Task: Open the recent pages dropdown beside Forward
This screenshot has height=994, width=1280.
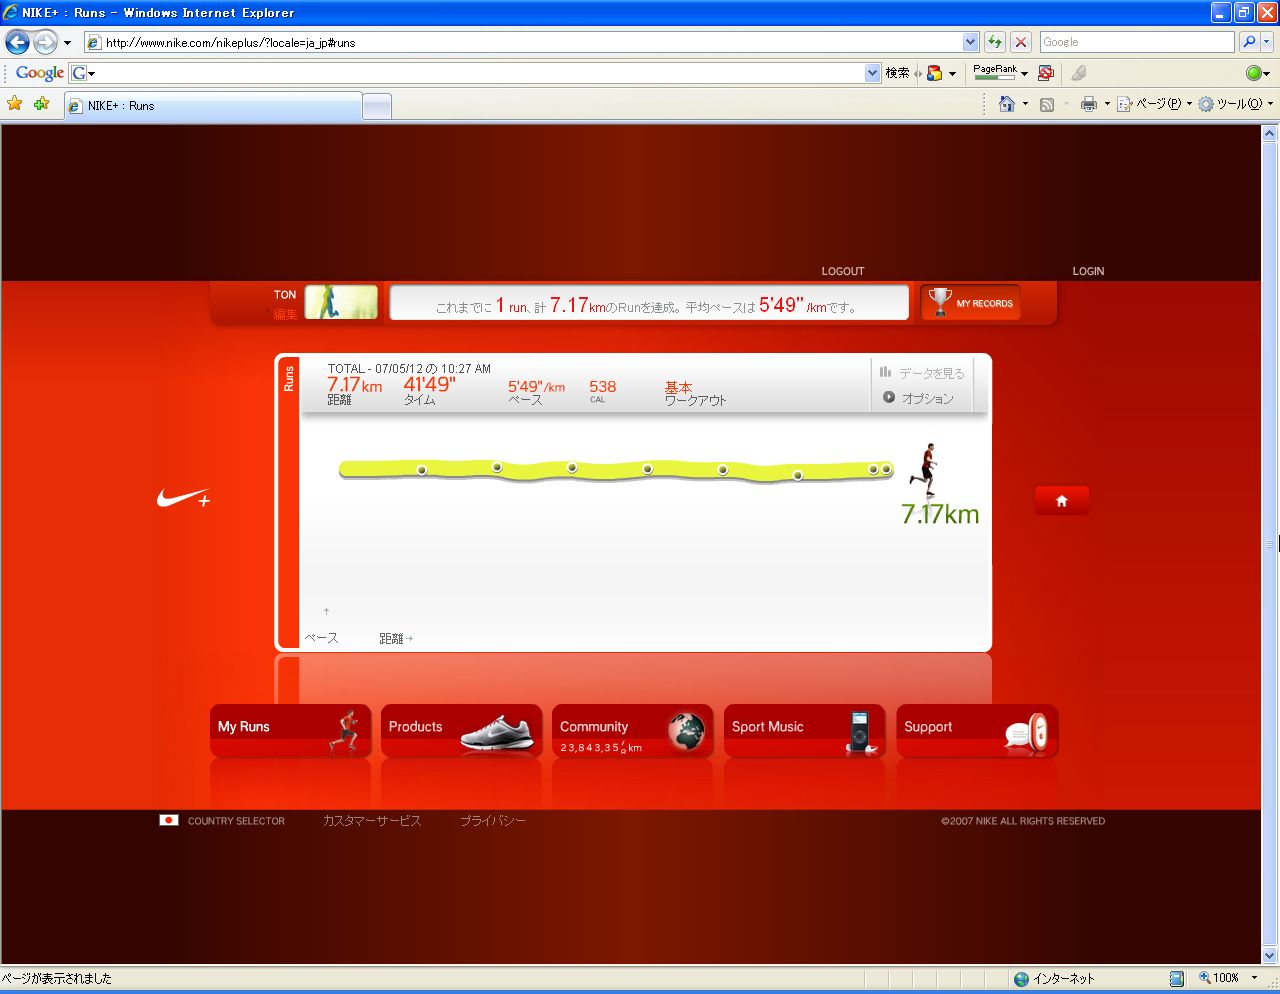Action: tap(67, 43)
